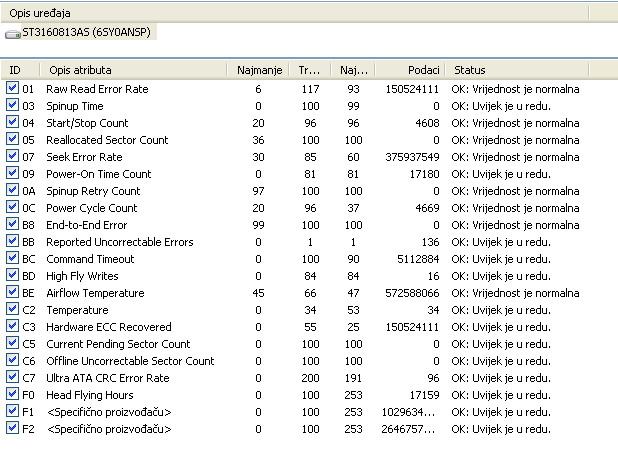Uncheck the Ultra ATA CRC Error Rate checkbox

(12, 378)
